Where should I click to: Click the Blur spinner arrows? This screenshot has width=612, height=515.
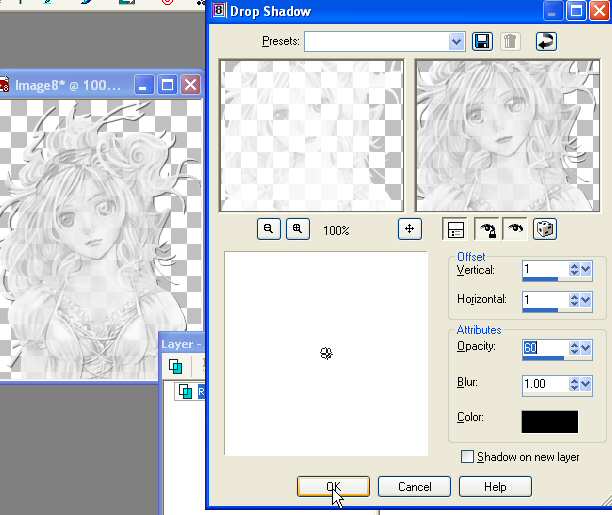[x=574, y=384]
